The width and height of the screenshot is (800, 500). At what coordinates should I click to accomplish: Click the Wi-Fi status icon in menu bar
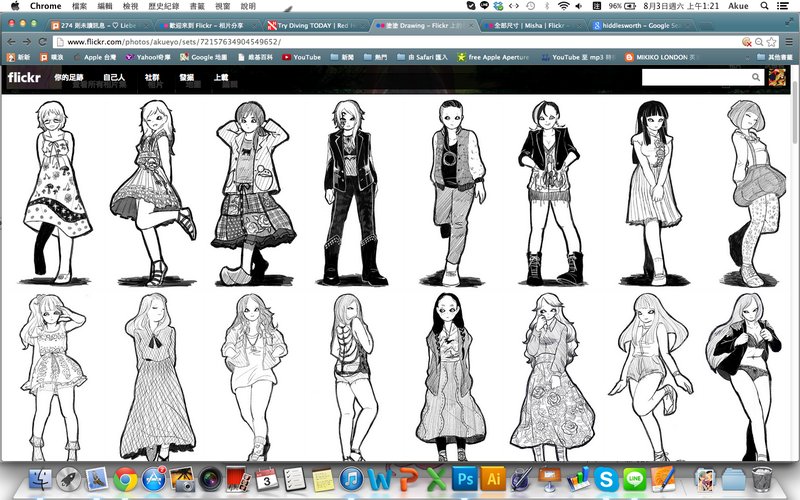pyautogui.click(x=563, y=6)
